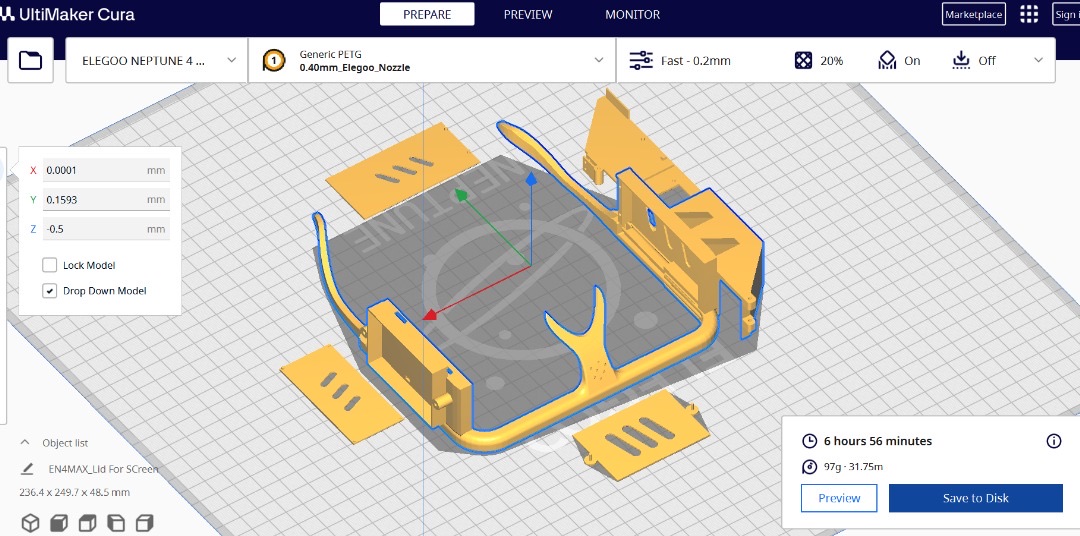The width and height of the screenshot is (1080, 536).
Task: Click the Fast - 0.2mm profile text
Action: point(696,61)
